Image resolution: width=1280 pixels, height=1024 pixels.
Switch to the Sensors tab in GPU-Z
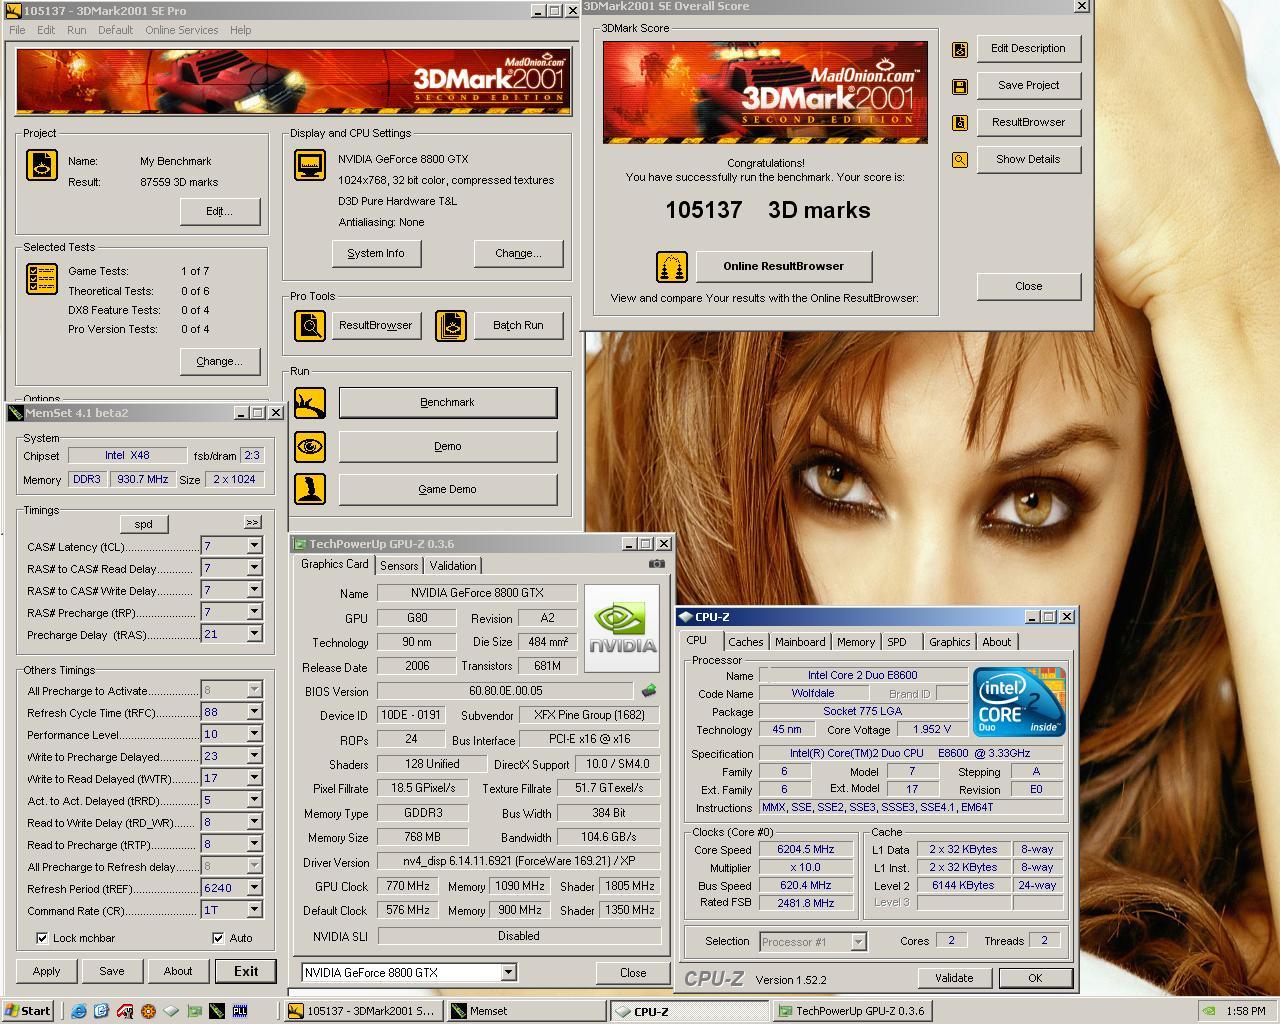(399, 566)
